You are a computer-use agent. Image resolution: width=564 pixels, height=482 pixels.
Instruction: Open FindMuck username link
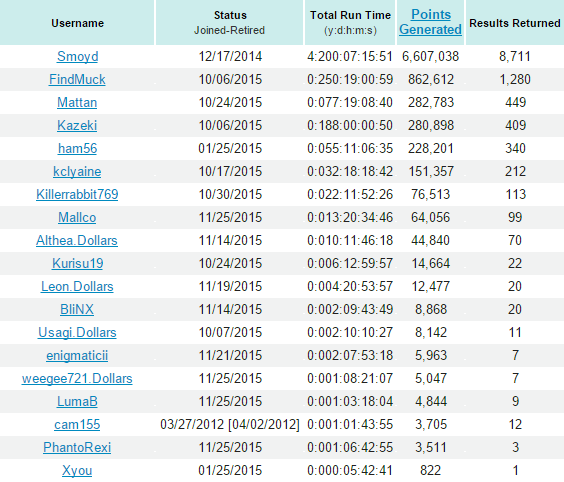click(77, 79)
